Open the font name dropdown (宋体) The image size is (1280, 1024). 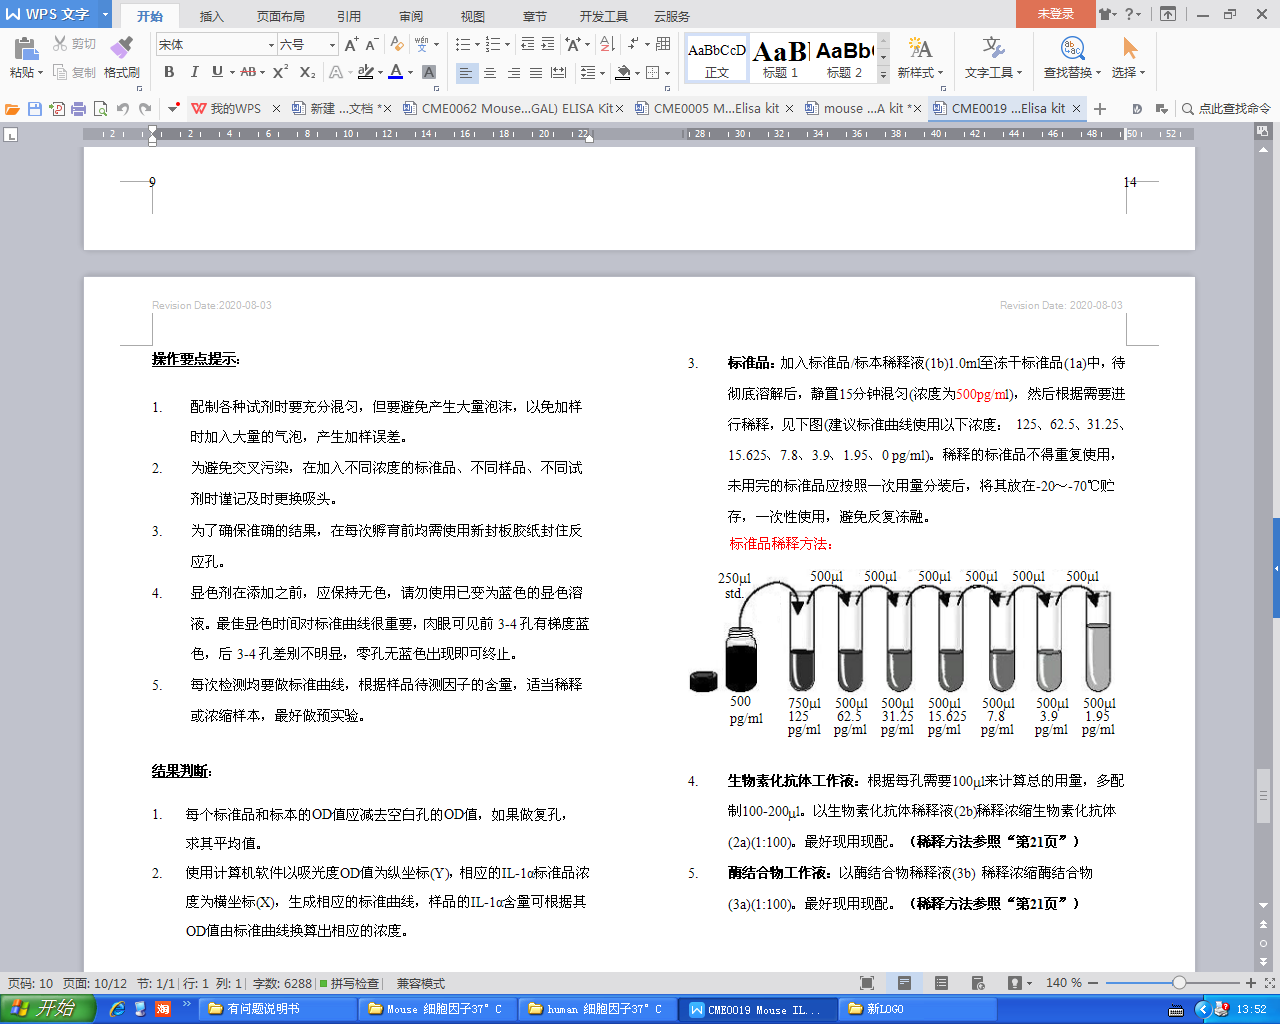click(x=270, y=45)
